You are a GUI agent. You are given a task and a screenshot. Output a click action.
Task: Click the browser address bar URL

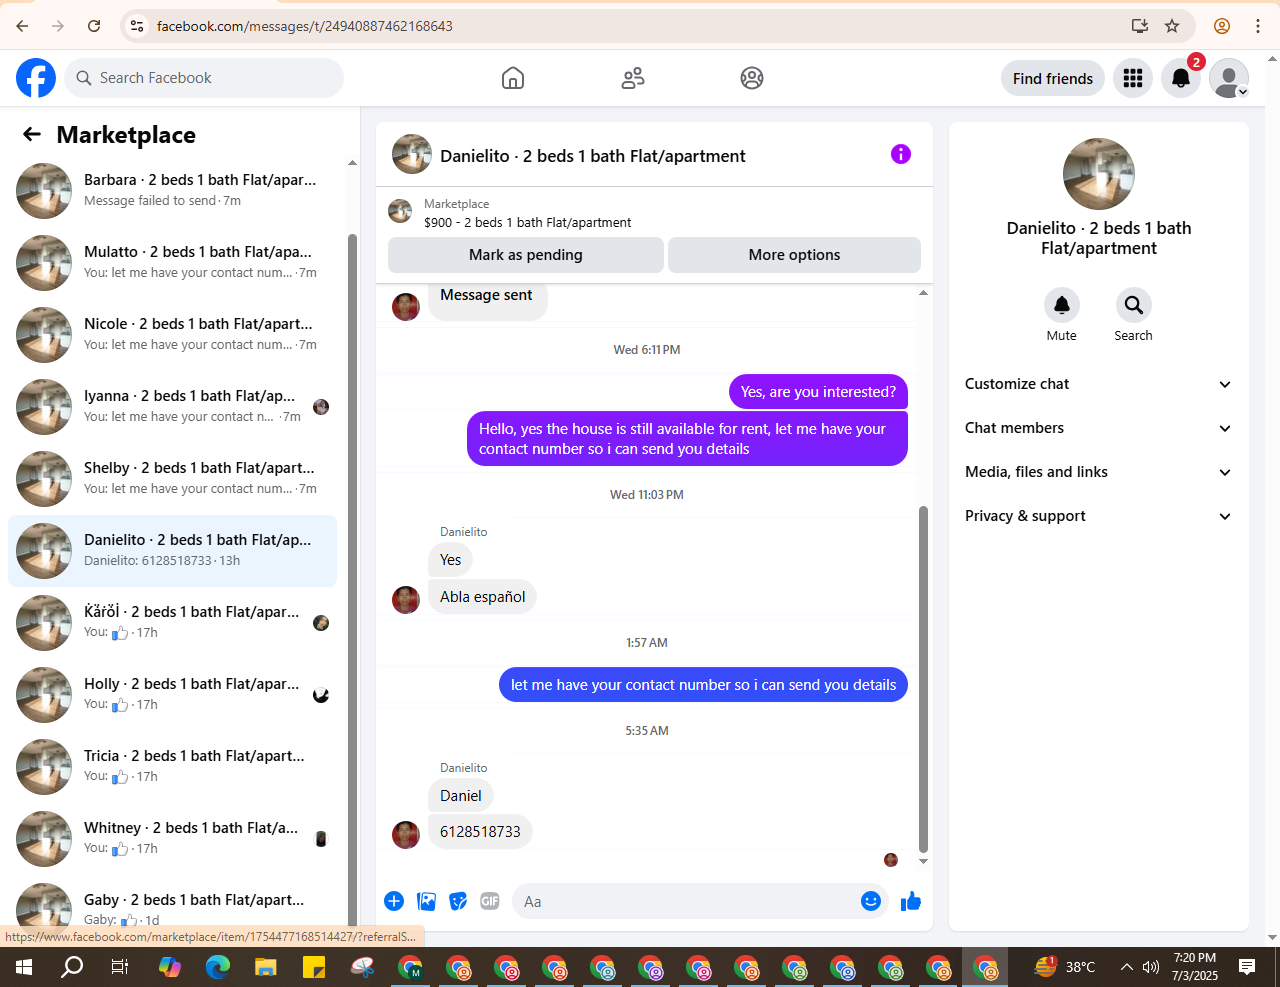pyautogui.click(x=305, y=26)
